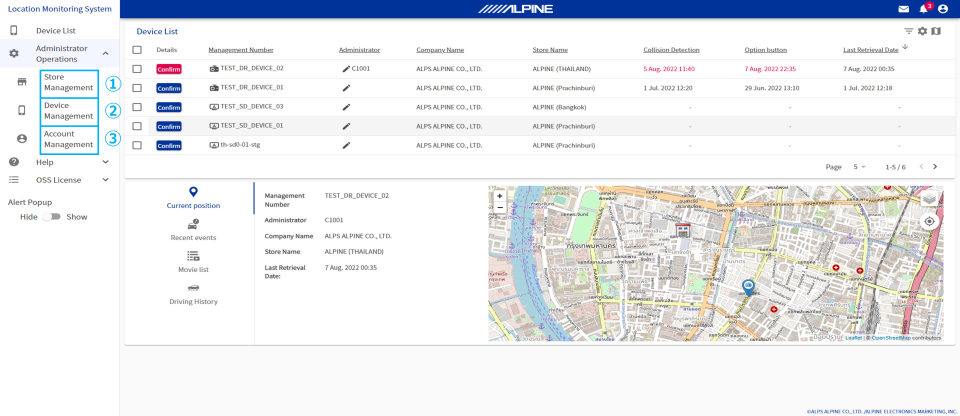Check the box for TEST_DR_DEVICE_01 row
Screen dimensions: 960x416
pyautogui.click(x=137, y=88)
